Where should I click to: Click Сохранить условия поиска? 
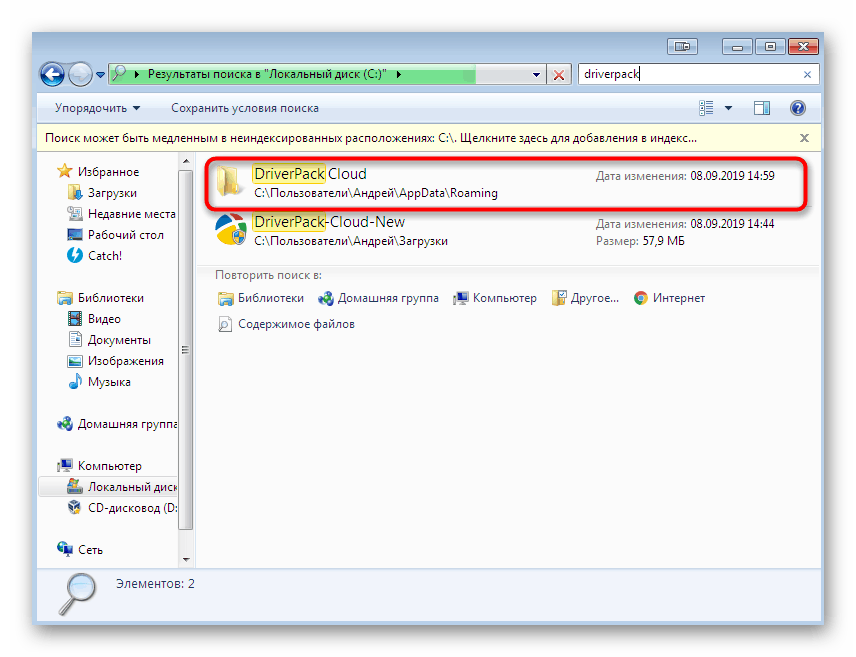point(245,108)
